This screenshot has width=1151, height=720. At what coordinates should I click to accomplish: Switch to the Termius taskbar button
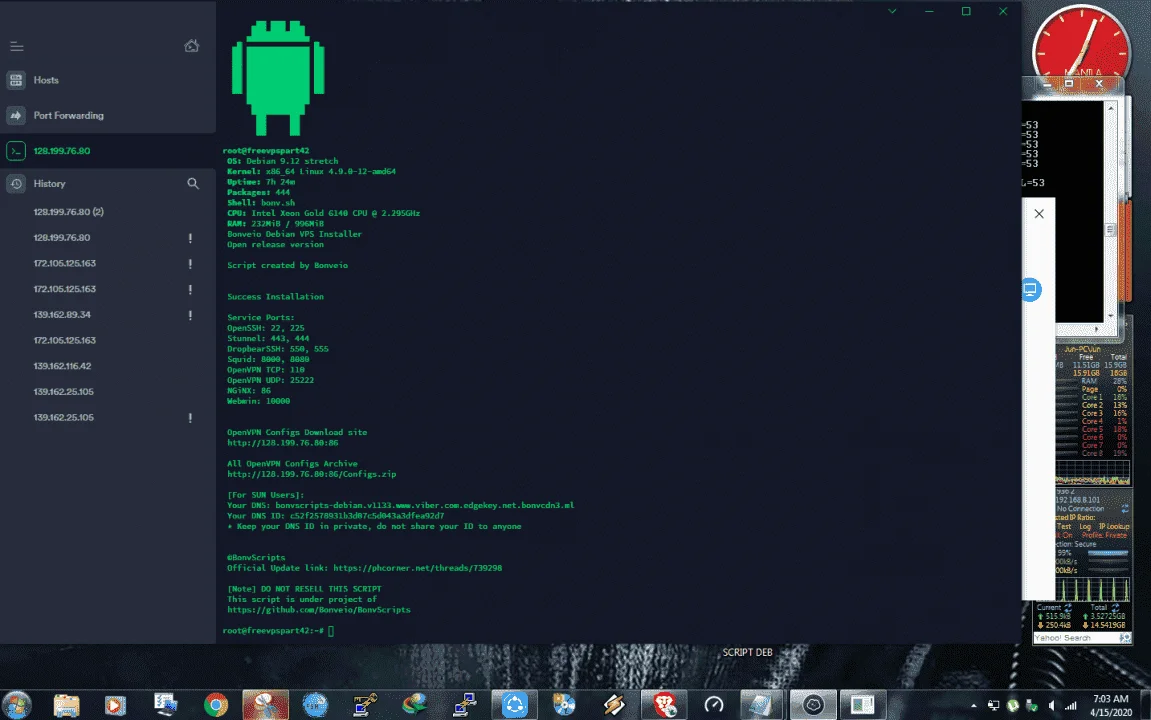[x=813, y=705]
